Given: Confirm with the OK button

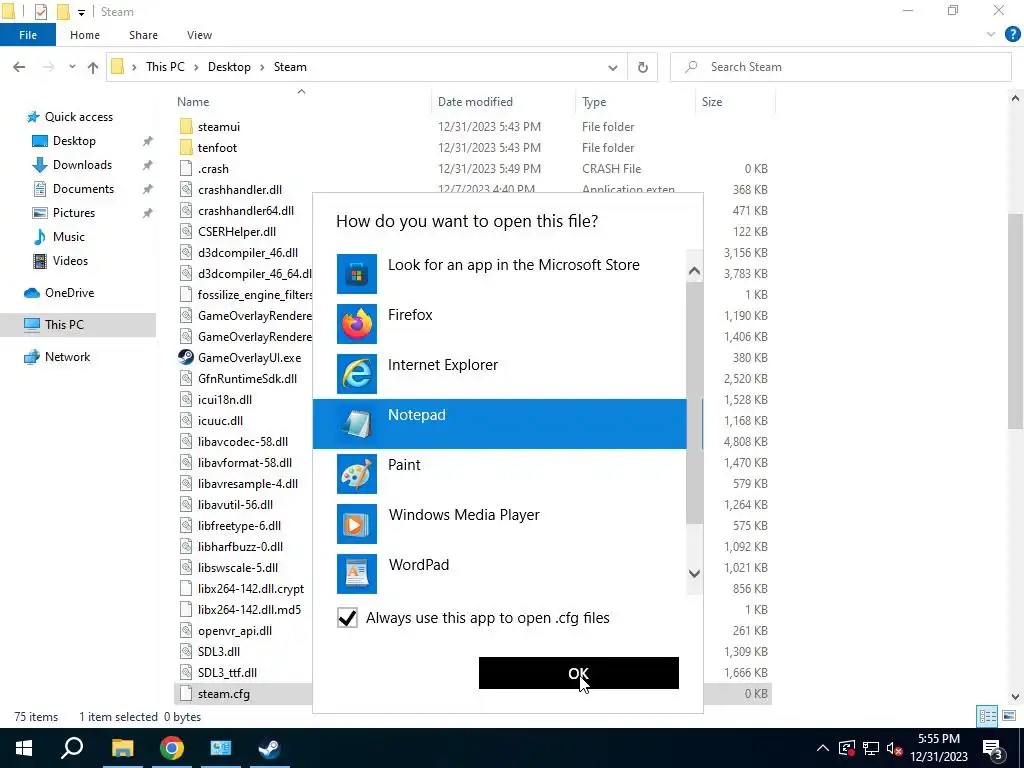Looking at the screenshot, I should tap(579, 673).
